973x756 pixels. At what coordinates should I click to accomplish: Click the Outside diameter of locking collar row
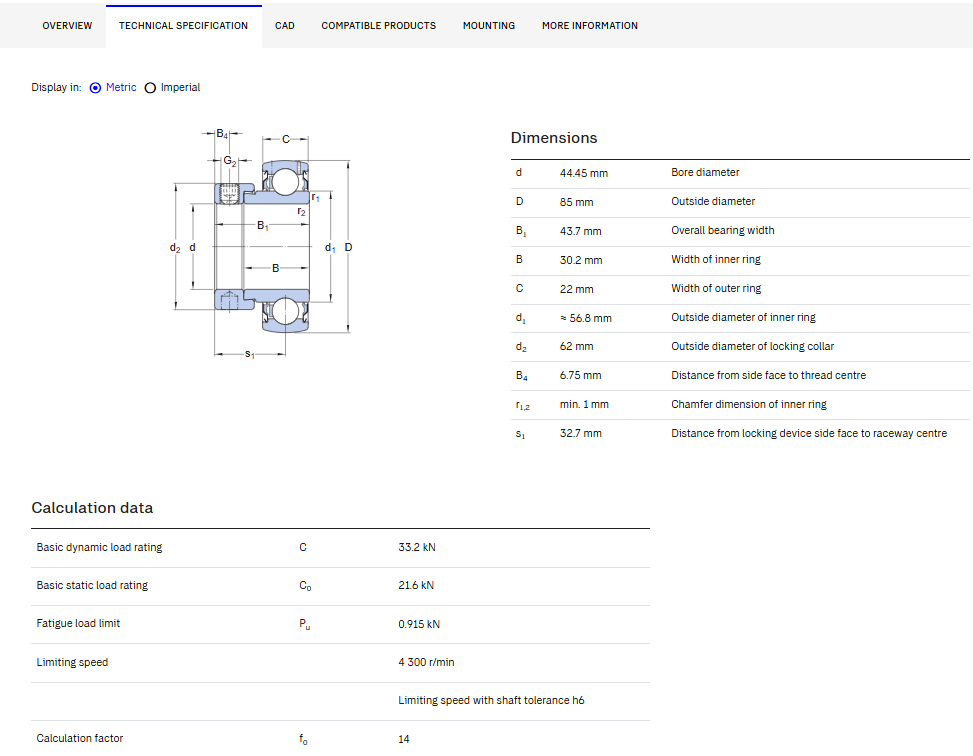740,347
